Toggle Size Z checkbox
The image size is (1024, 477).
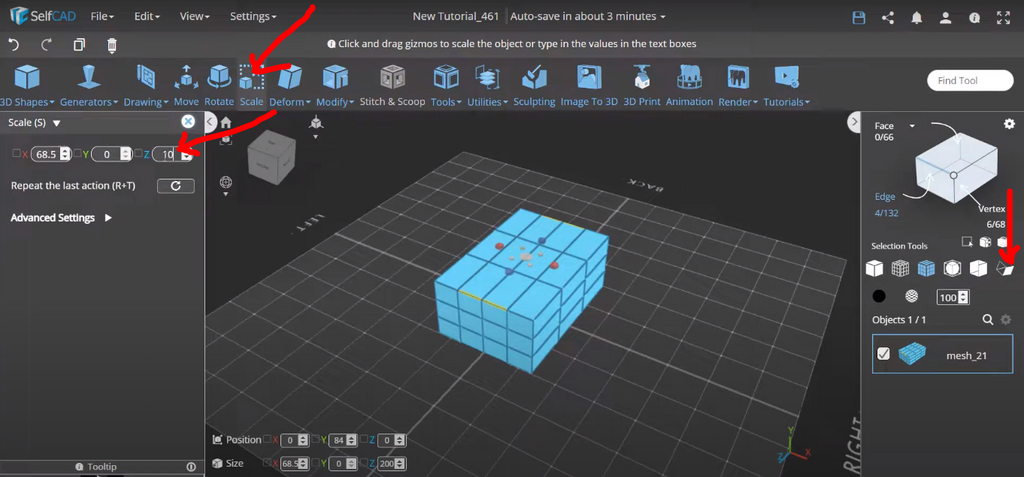(x=364, y=463)
